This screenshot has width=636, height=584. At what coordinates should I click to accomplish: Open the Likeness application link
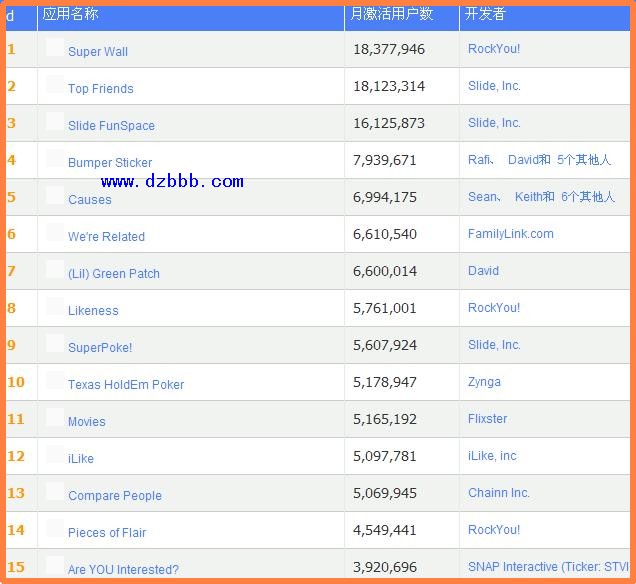click(x=93, y=310)
